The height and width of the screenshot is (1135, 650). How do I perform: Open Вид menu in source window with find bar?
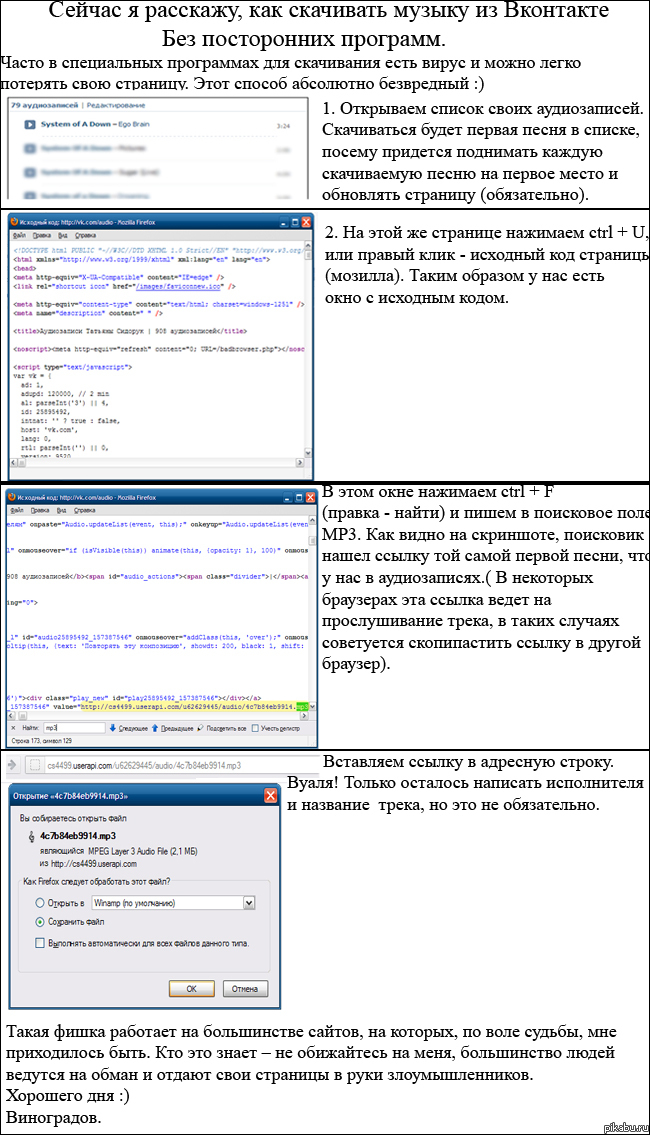click(x=62, y=510)
